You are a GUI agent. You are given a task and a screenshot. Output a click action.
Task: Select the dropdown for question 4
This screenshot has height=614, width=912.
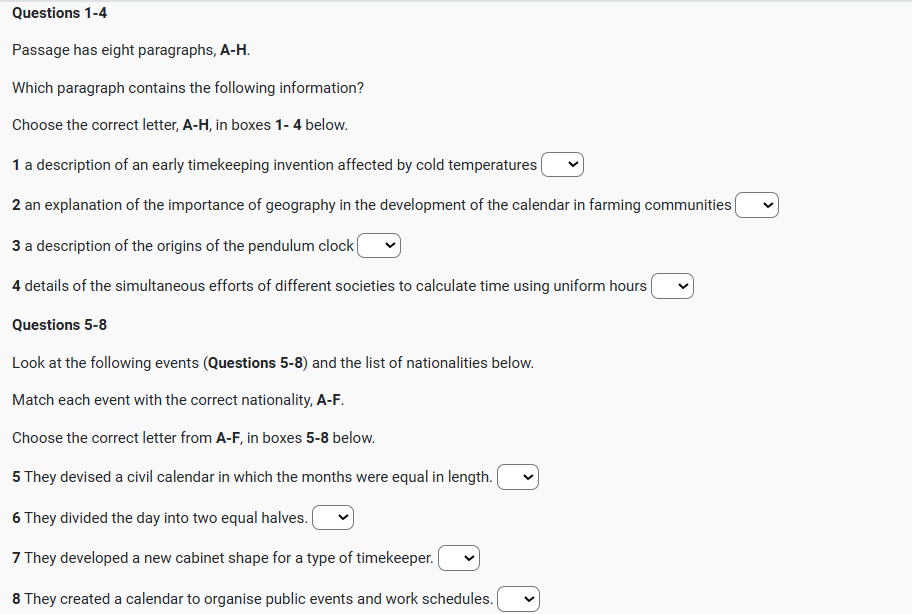pyautogui.click(x=672, y=287)
